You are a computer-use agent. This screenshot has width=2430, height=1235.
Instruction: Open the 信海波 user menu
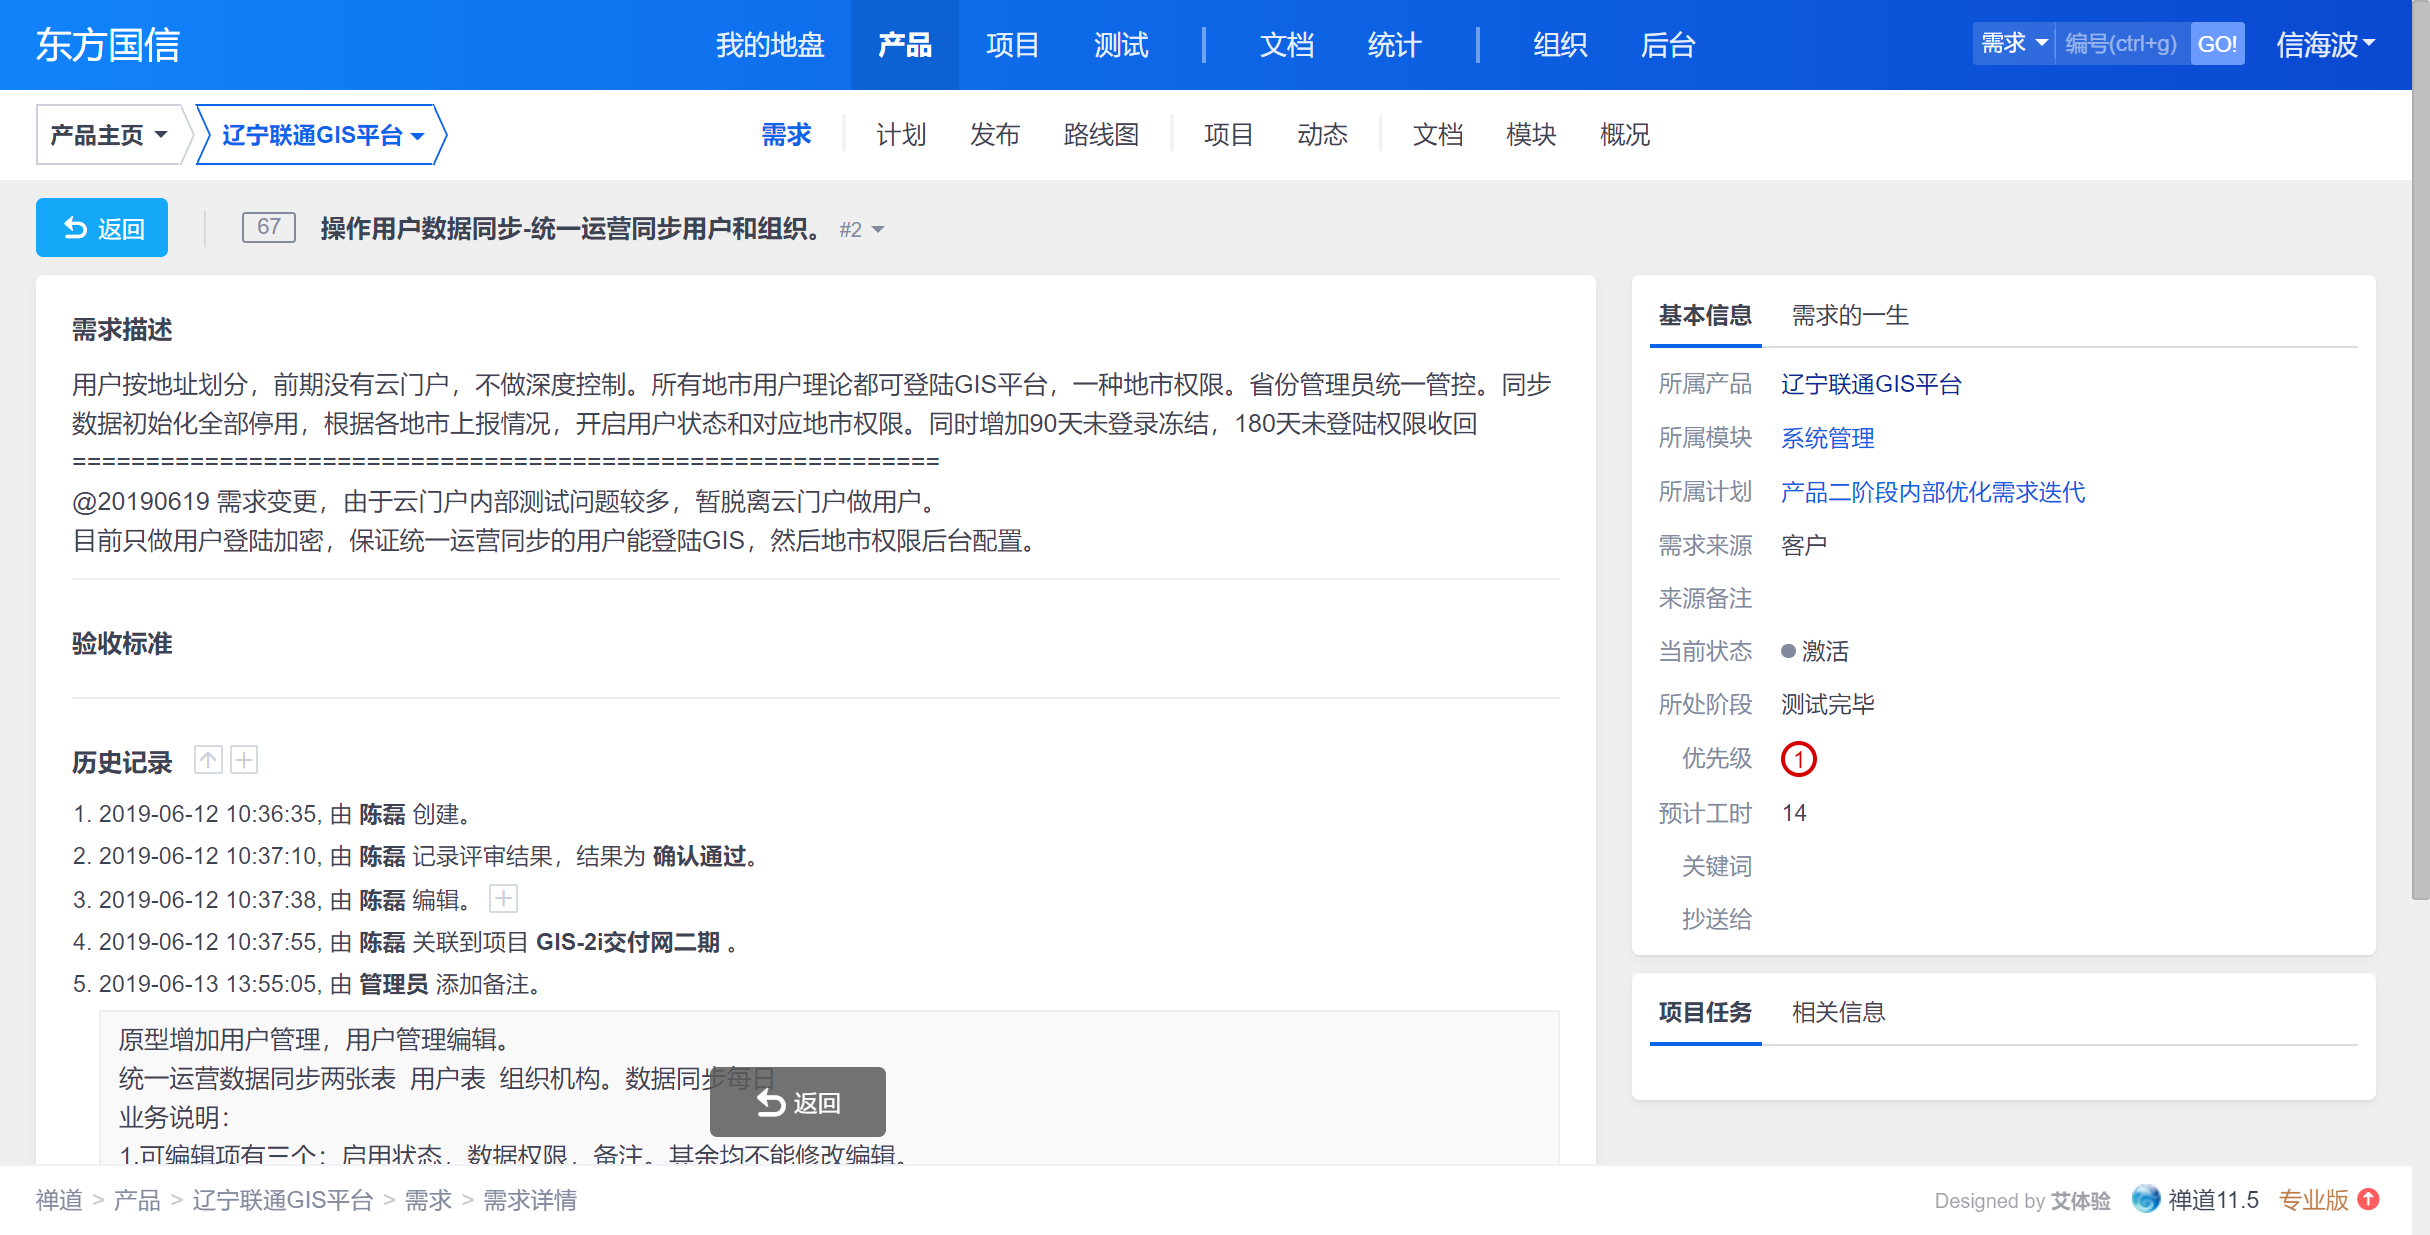pos(2324,45)
